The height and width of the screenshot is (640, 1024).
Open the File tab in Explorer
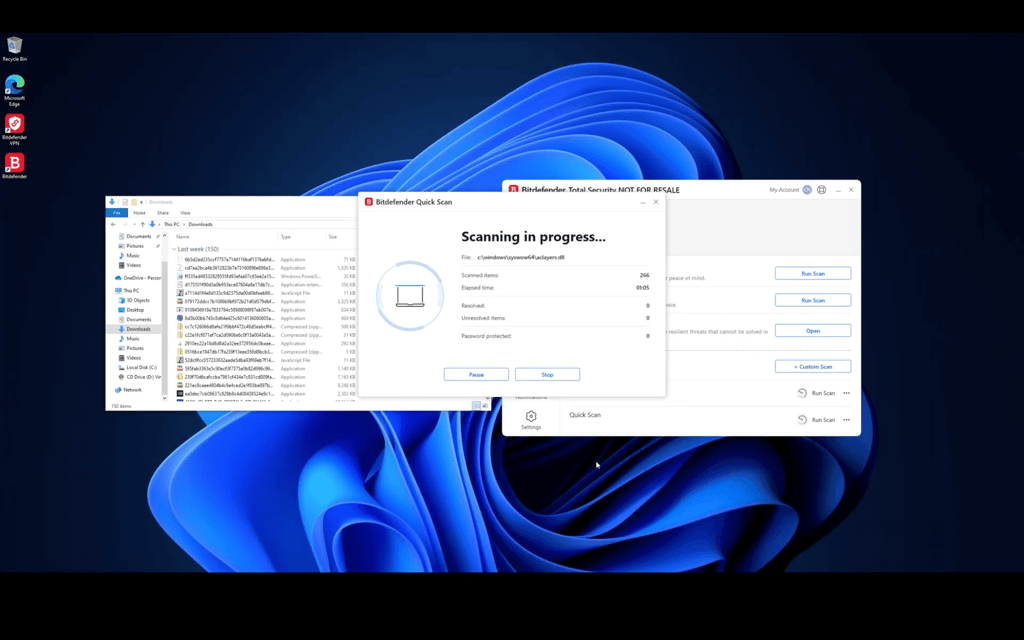point(117,213)
